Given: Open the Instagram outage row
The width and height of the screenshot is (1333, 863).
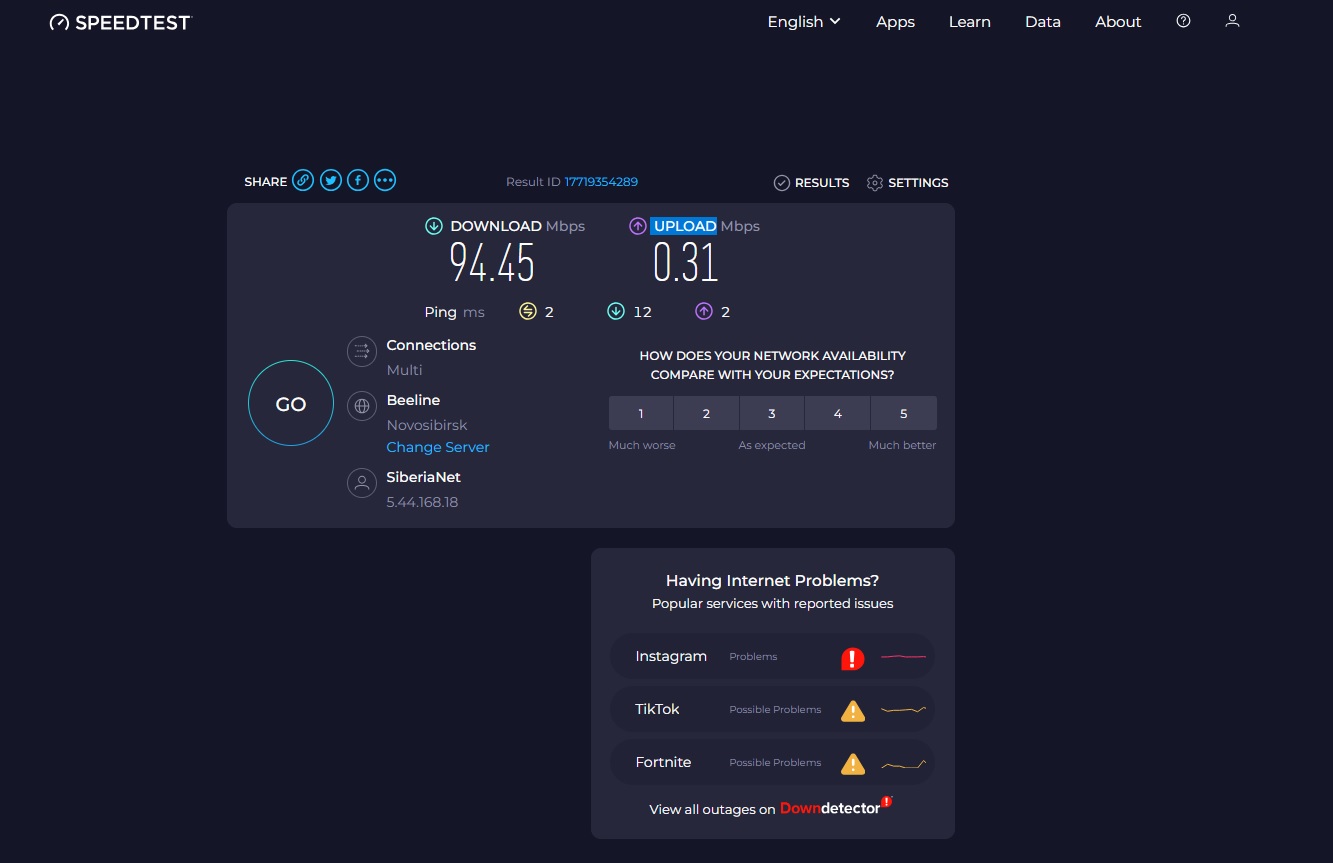Looking at the screenshot, I should (772, 657).
